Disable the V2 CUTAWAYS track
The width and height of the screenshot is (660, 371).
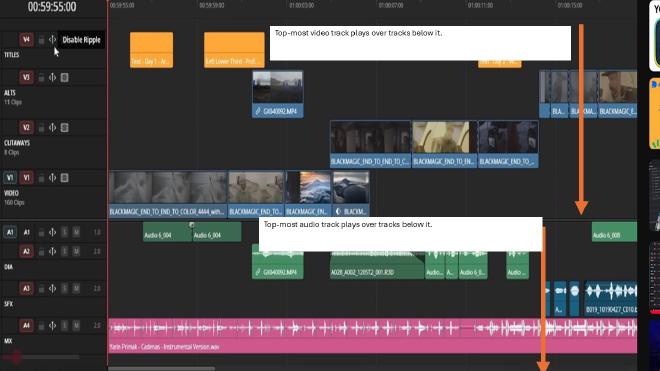[64, 128]
